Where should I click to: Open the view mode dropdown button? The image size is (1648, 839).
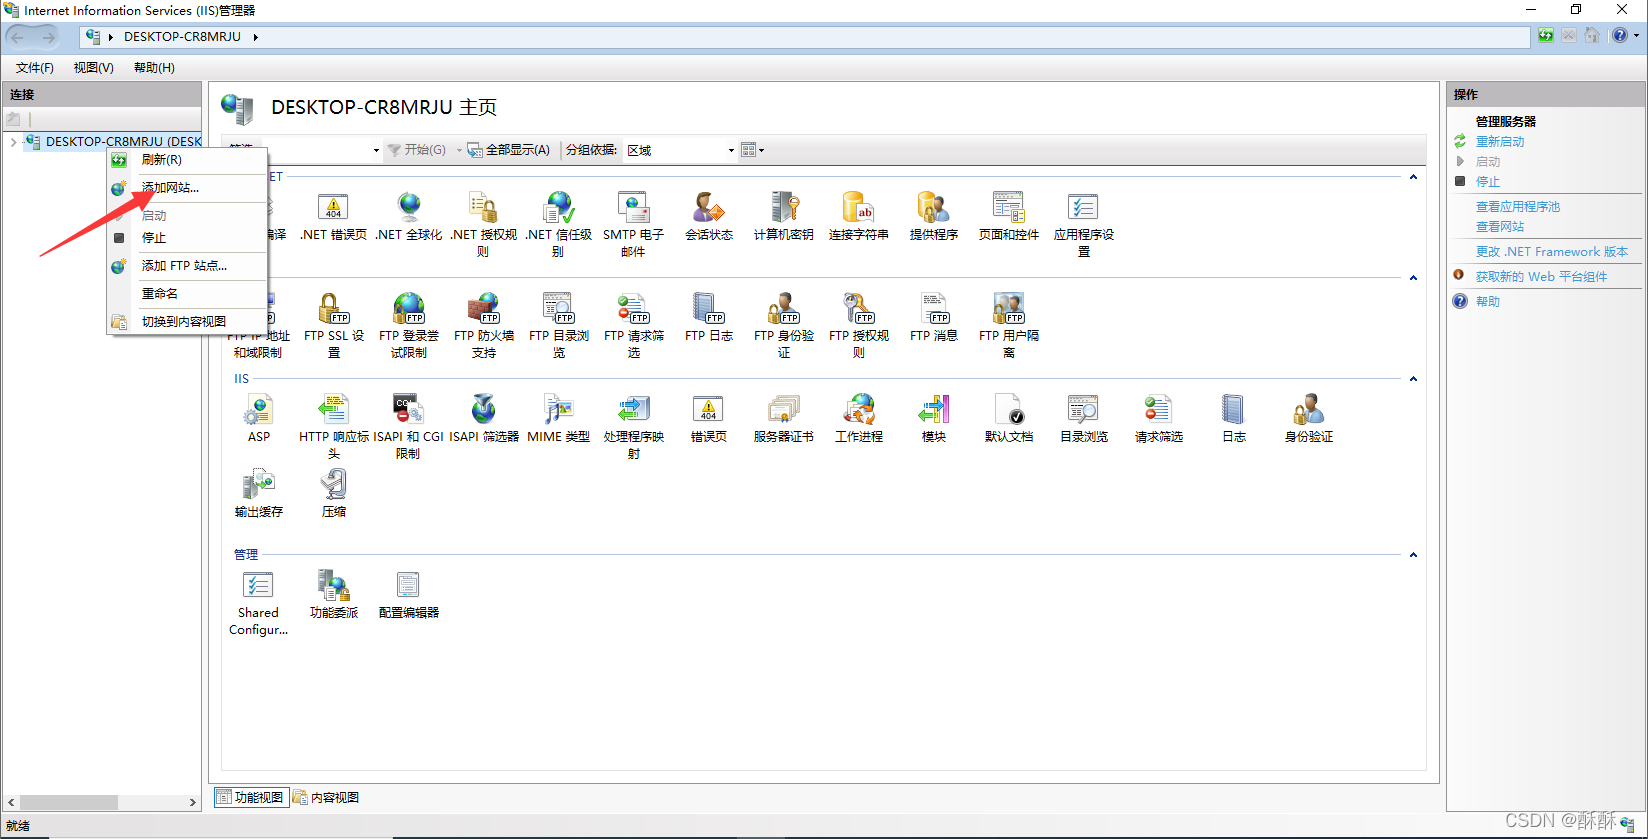click(753, 150)
